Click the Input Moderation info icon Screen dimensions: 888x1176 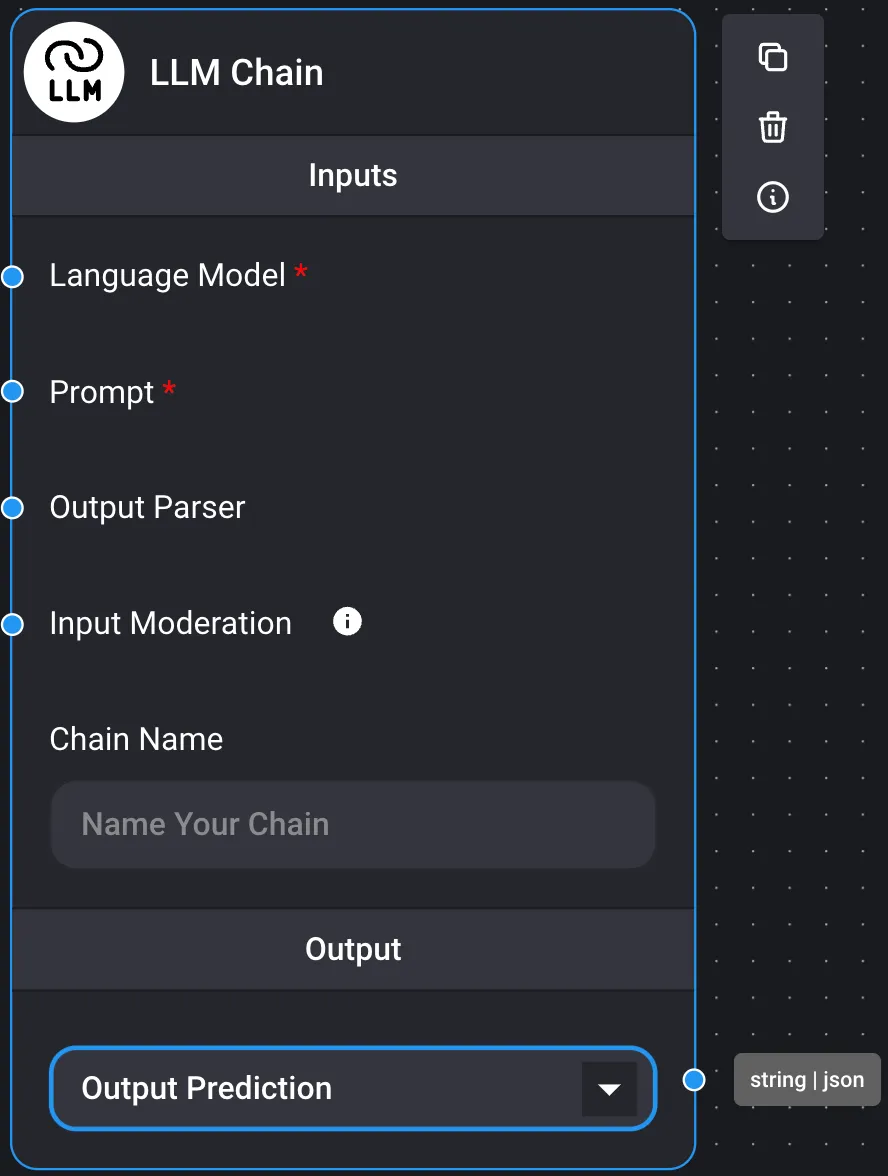pyautogui.click(x=347, y=622)
